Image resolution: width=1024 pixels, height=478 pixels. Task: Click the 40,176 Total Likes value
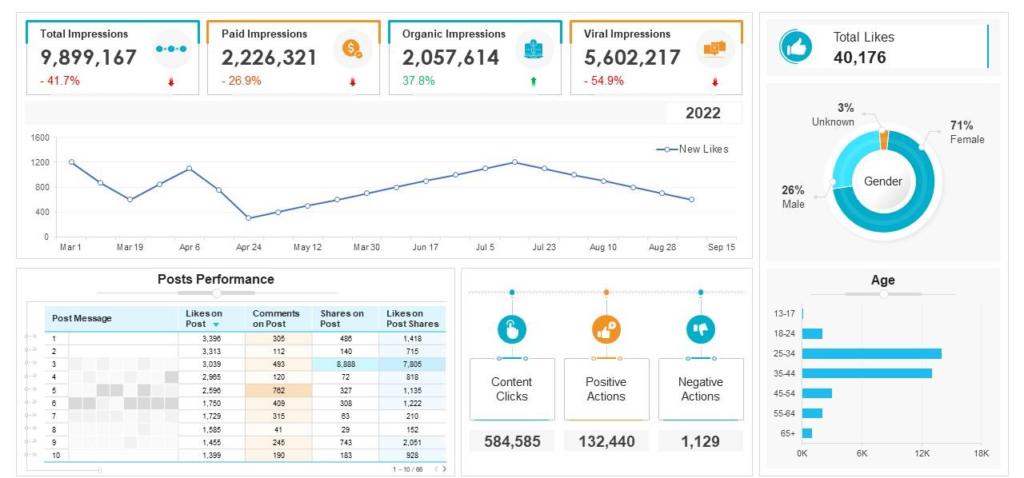[x=859, y=57]
